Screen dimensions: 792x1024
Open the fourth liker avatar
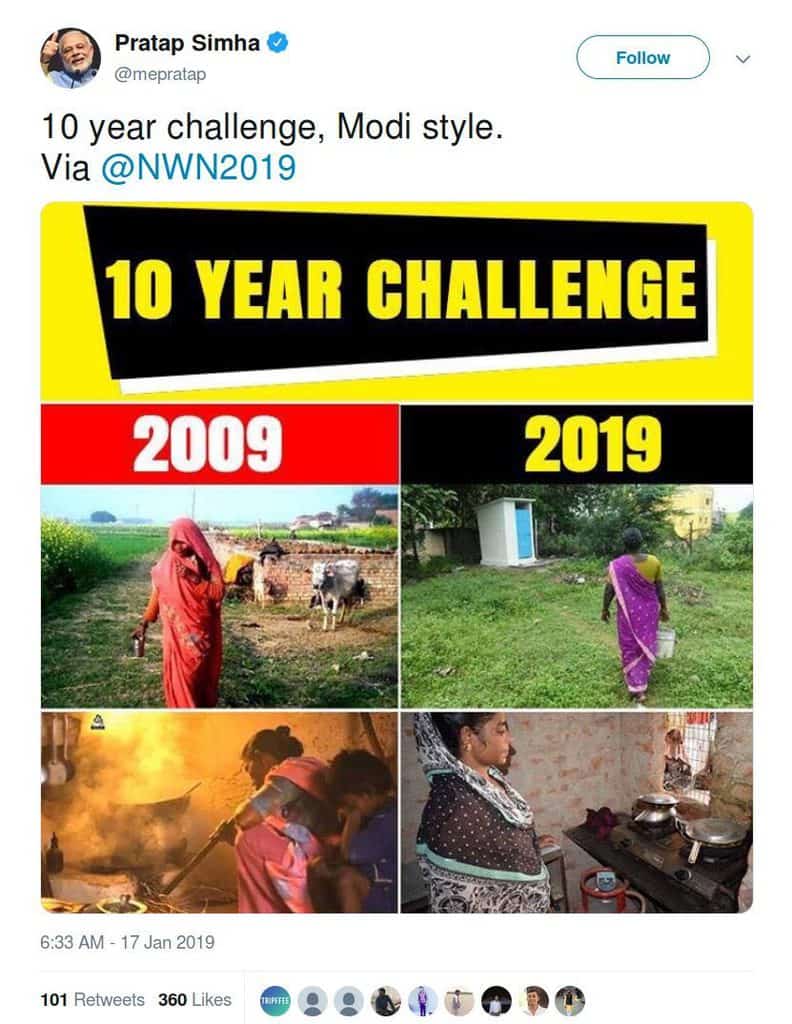pyautogui.click(x=386, y=1000)
